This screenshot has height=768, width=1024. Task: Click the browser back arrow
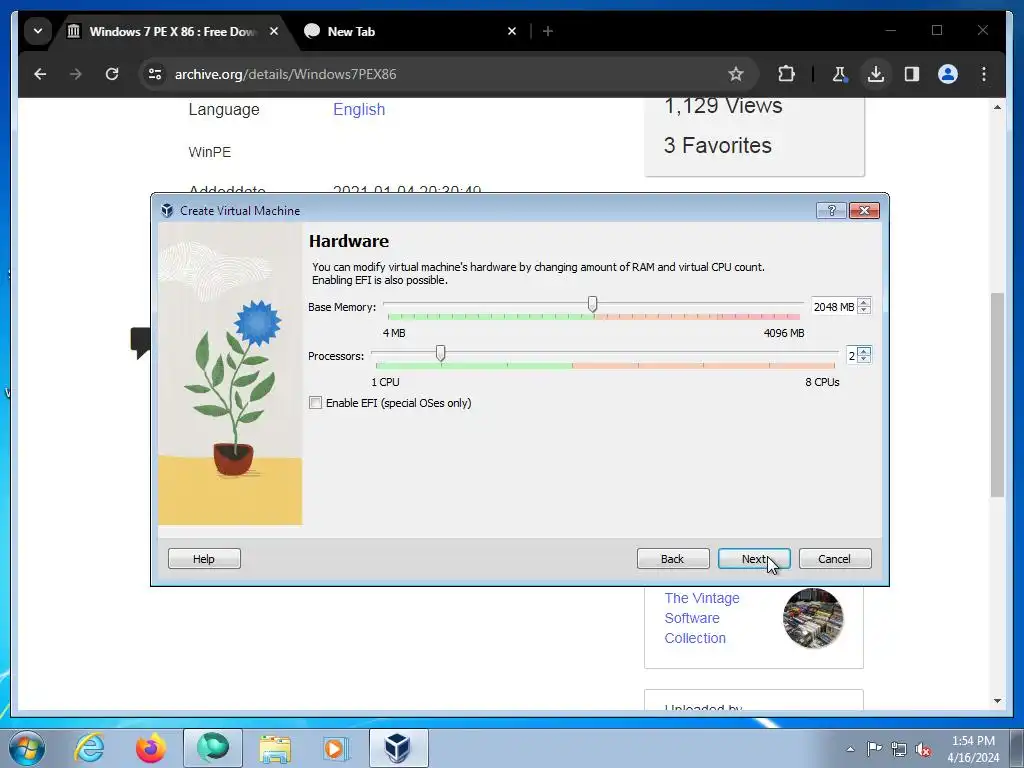[40, 74]
